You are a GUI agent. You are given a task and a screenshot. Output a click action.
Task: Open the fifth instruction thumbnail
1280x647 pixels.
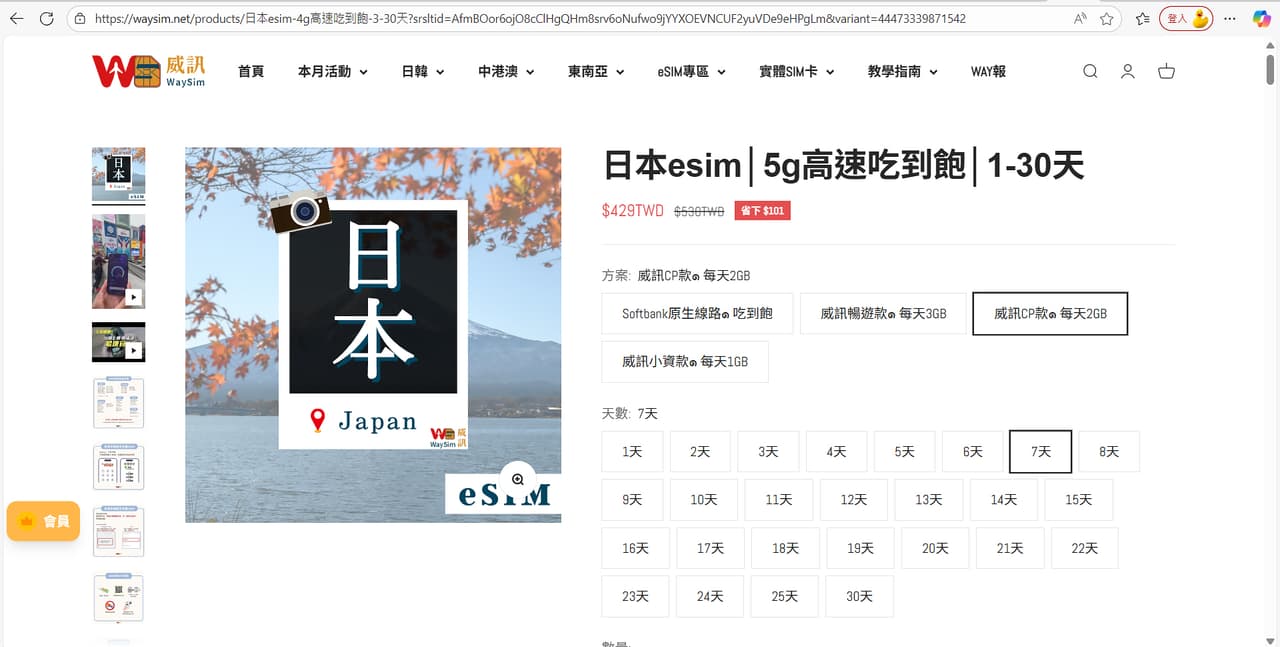point(118,467)
